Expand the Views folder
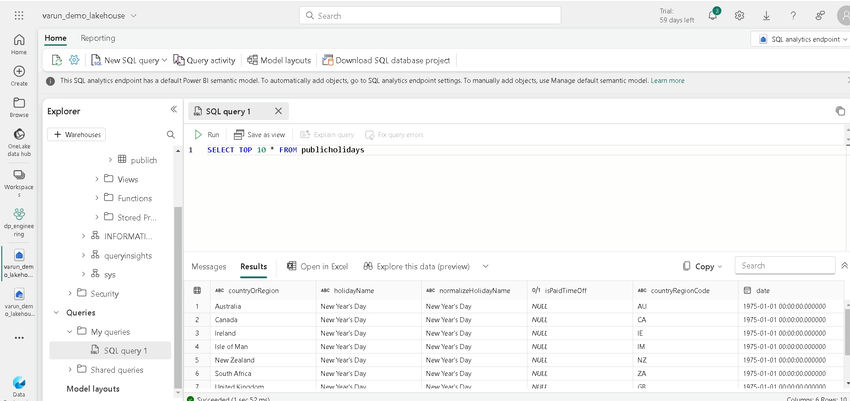 [97, 179]
